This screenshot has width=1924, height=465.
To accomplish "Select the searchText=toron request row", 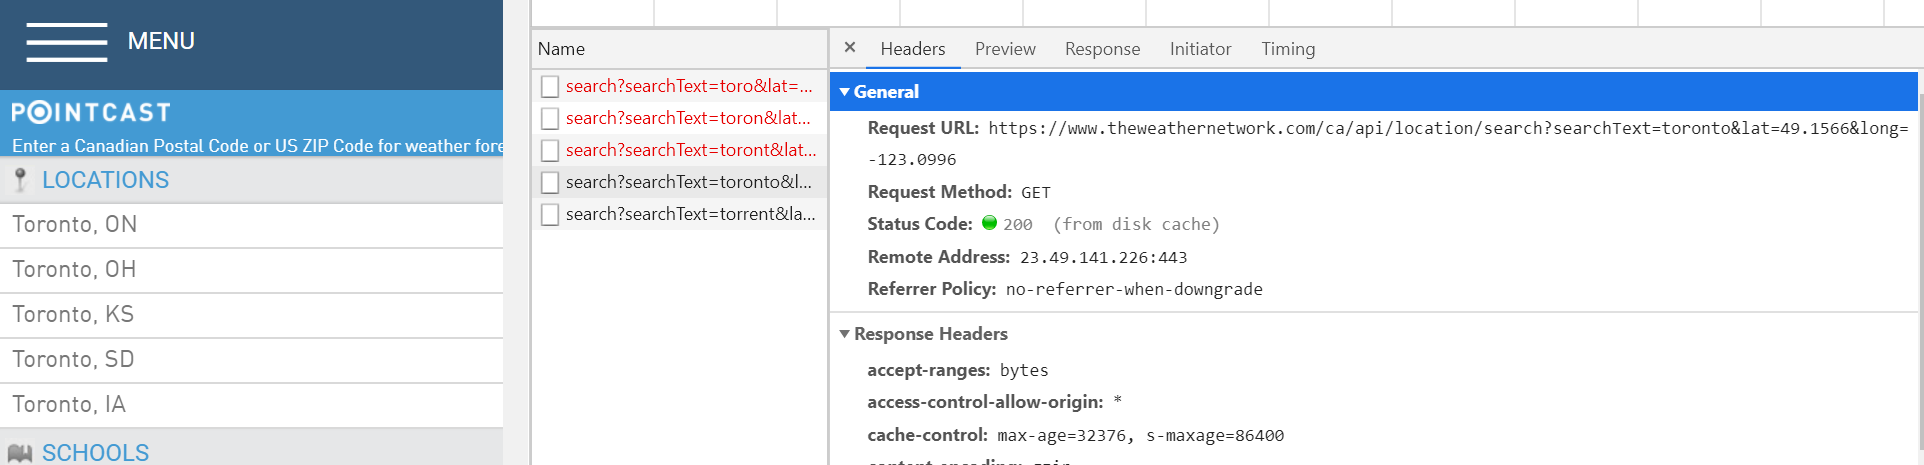I will [679, 118].
